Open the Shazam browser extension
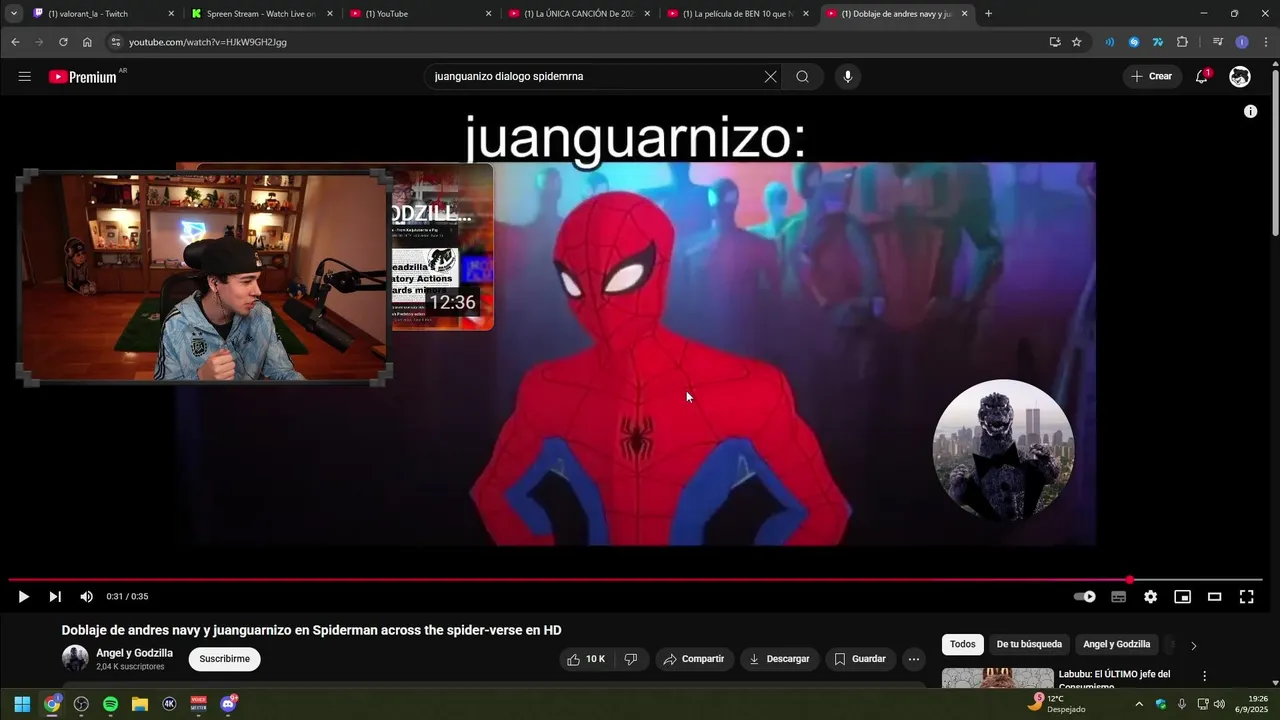Image resolution: width=1280 pixels, height=720 pixels. tap(1134, 42)
